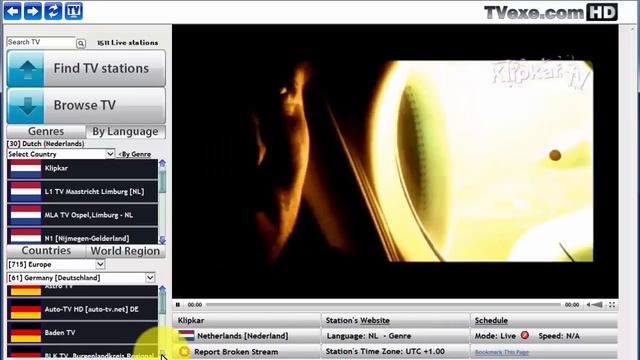Click the [30] Dutch (Nederlands) label
This screenshot has height=360, width=640.
[45, 144]
